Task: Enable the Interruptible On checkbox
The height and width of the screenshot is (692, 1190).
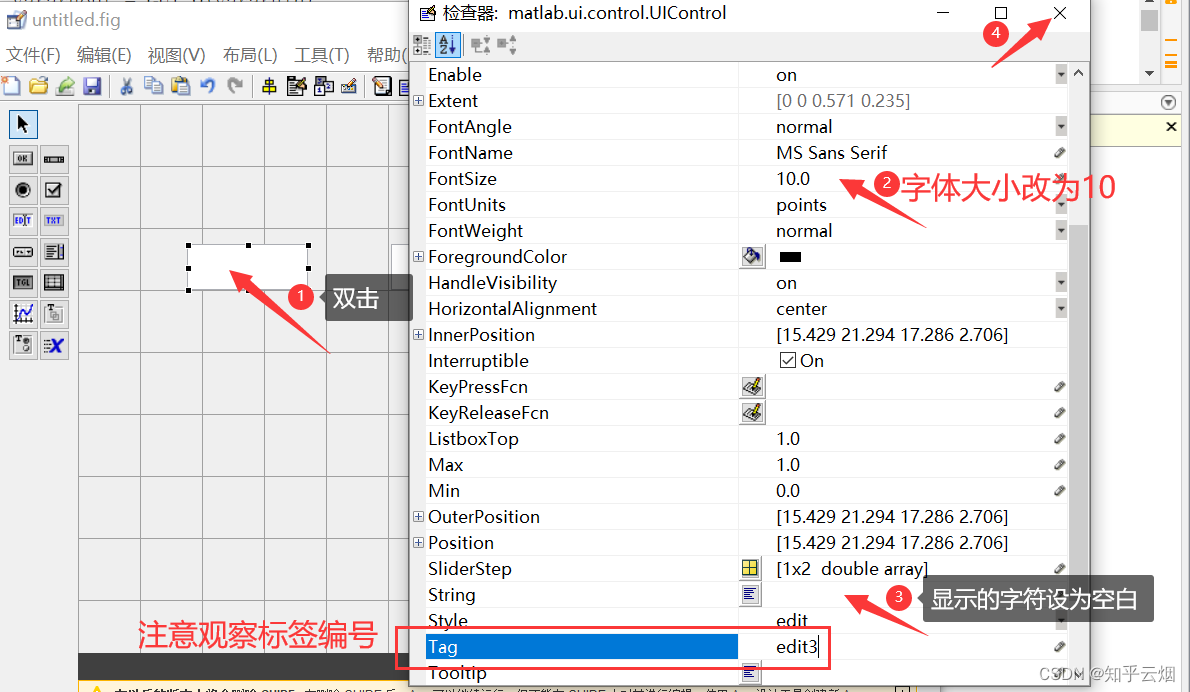Action: tap(789, 360)
